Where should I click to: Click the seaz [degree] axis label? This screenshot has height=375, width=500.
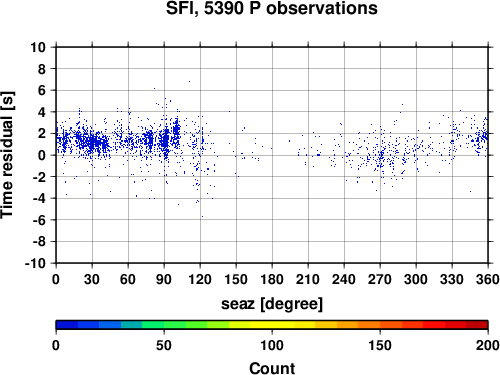pyautogui.click(x=272, y=304)
